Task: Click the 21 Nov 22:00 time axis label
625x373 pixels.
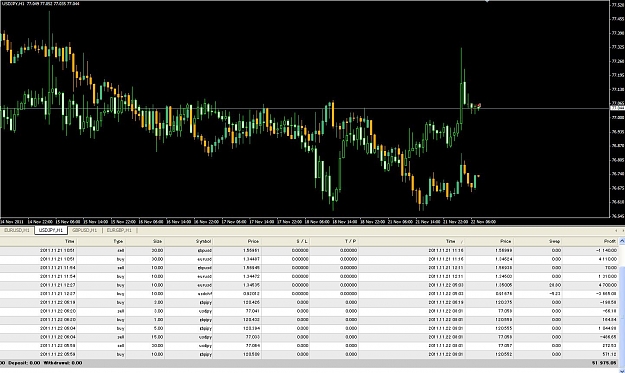Action: coord(456,222)
